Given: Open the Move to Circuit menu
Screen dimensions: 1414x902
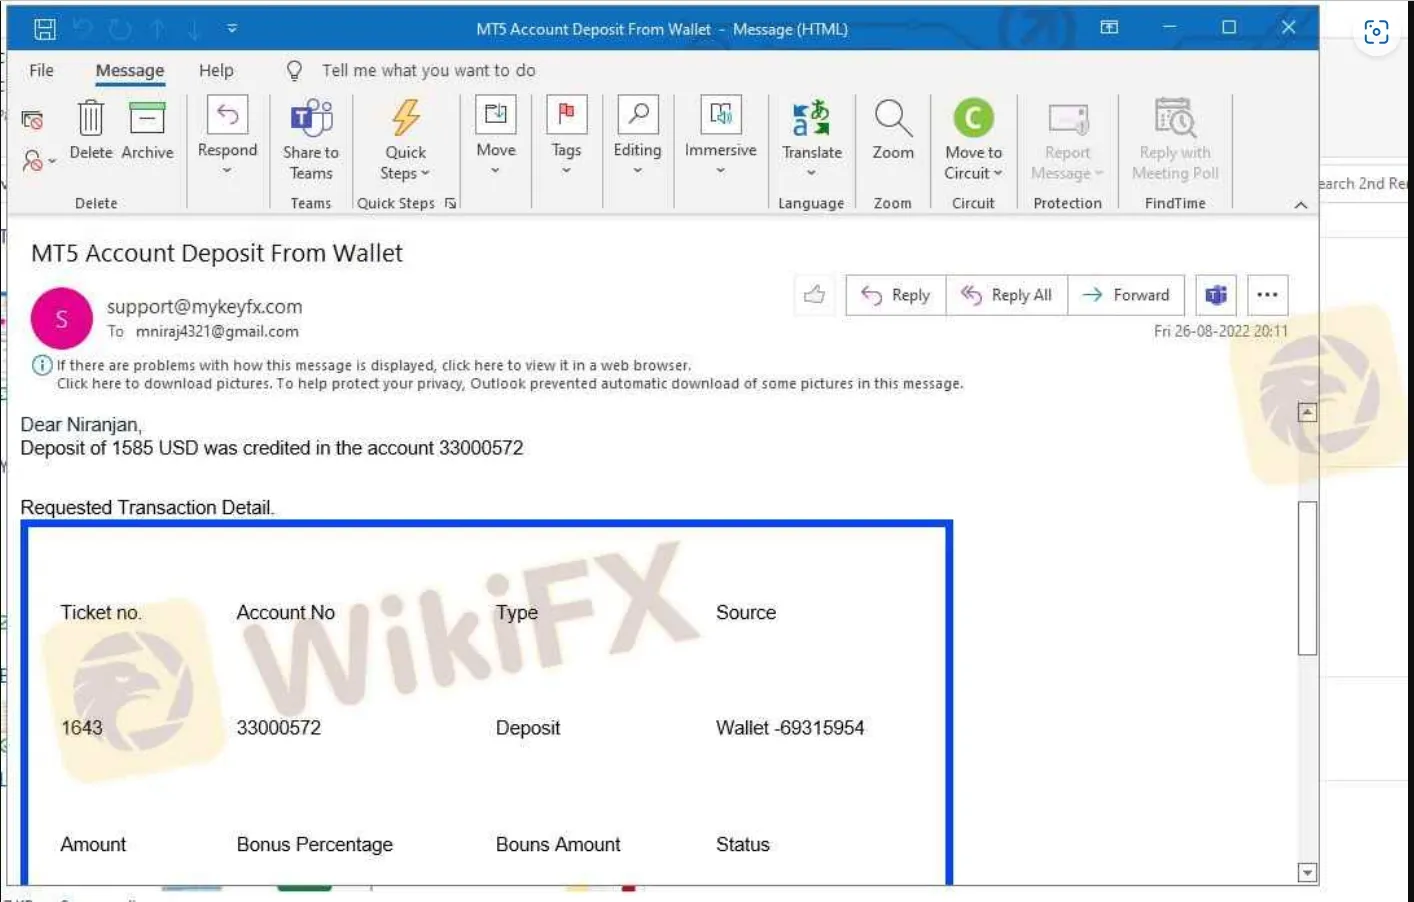Looking at the screenshot, I should (973, 140).
